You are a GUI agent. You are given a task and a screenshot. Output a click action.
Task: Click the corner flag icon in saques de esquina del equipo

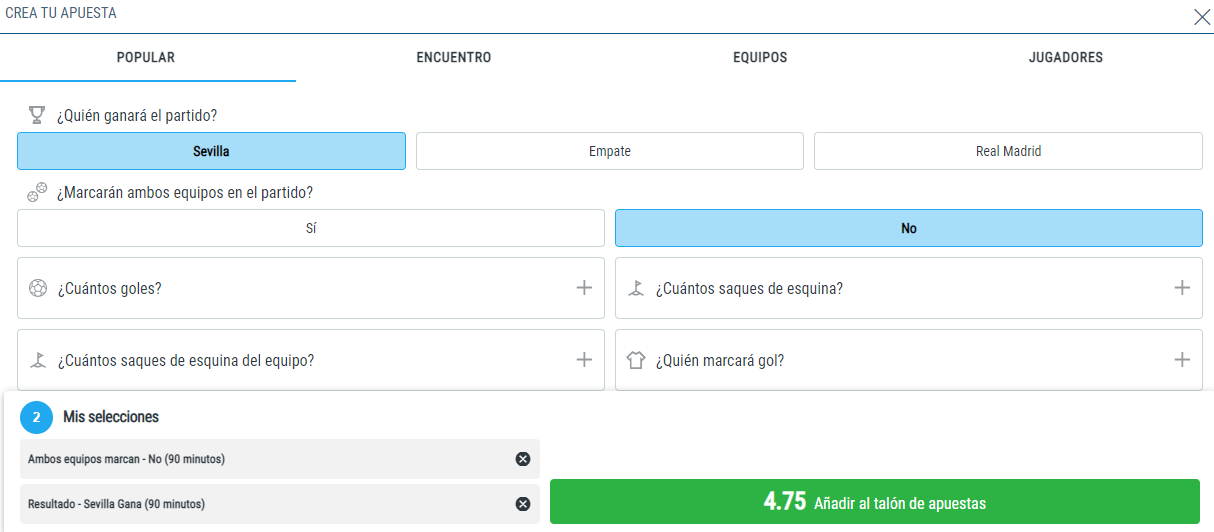38,360
